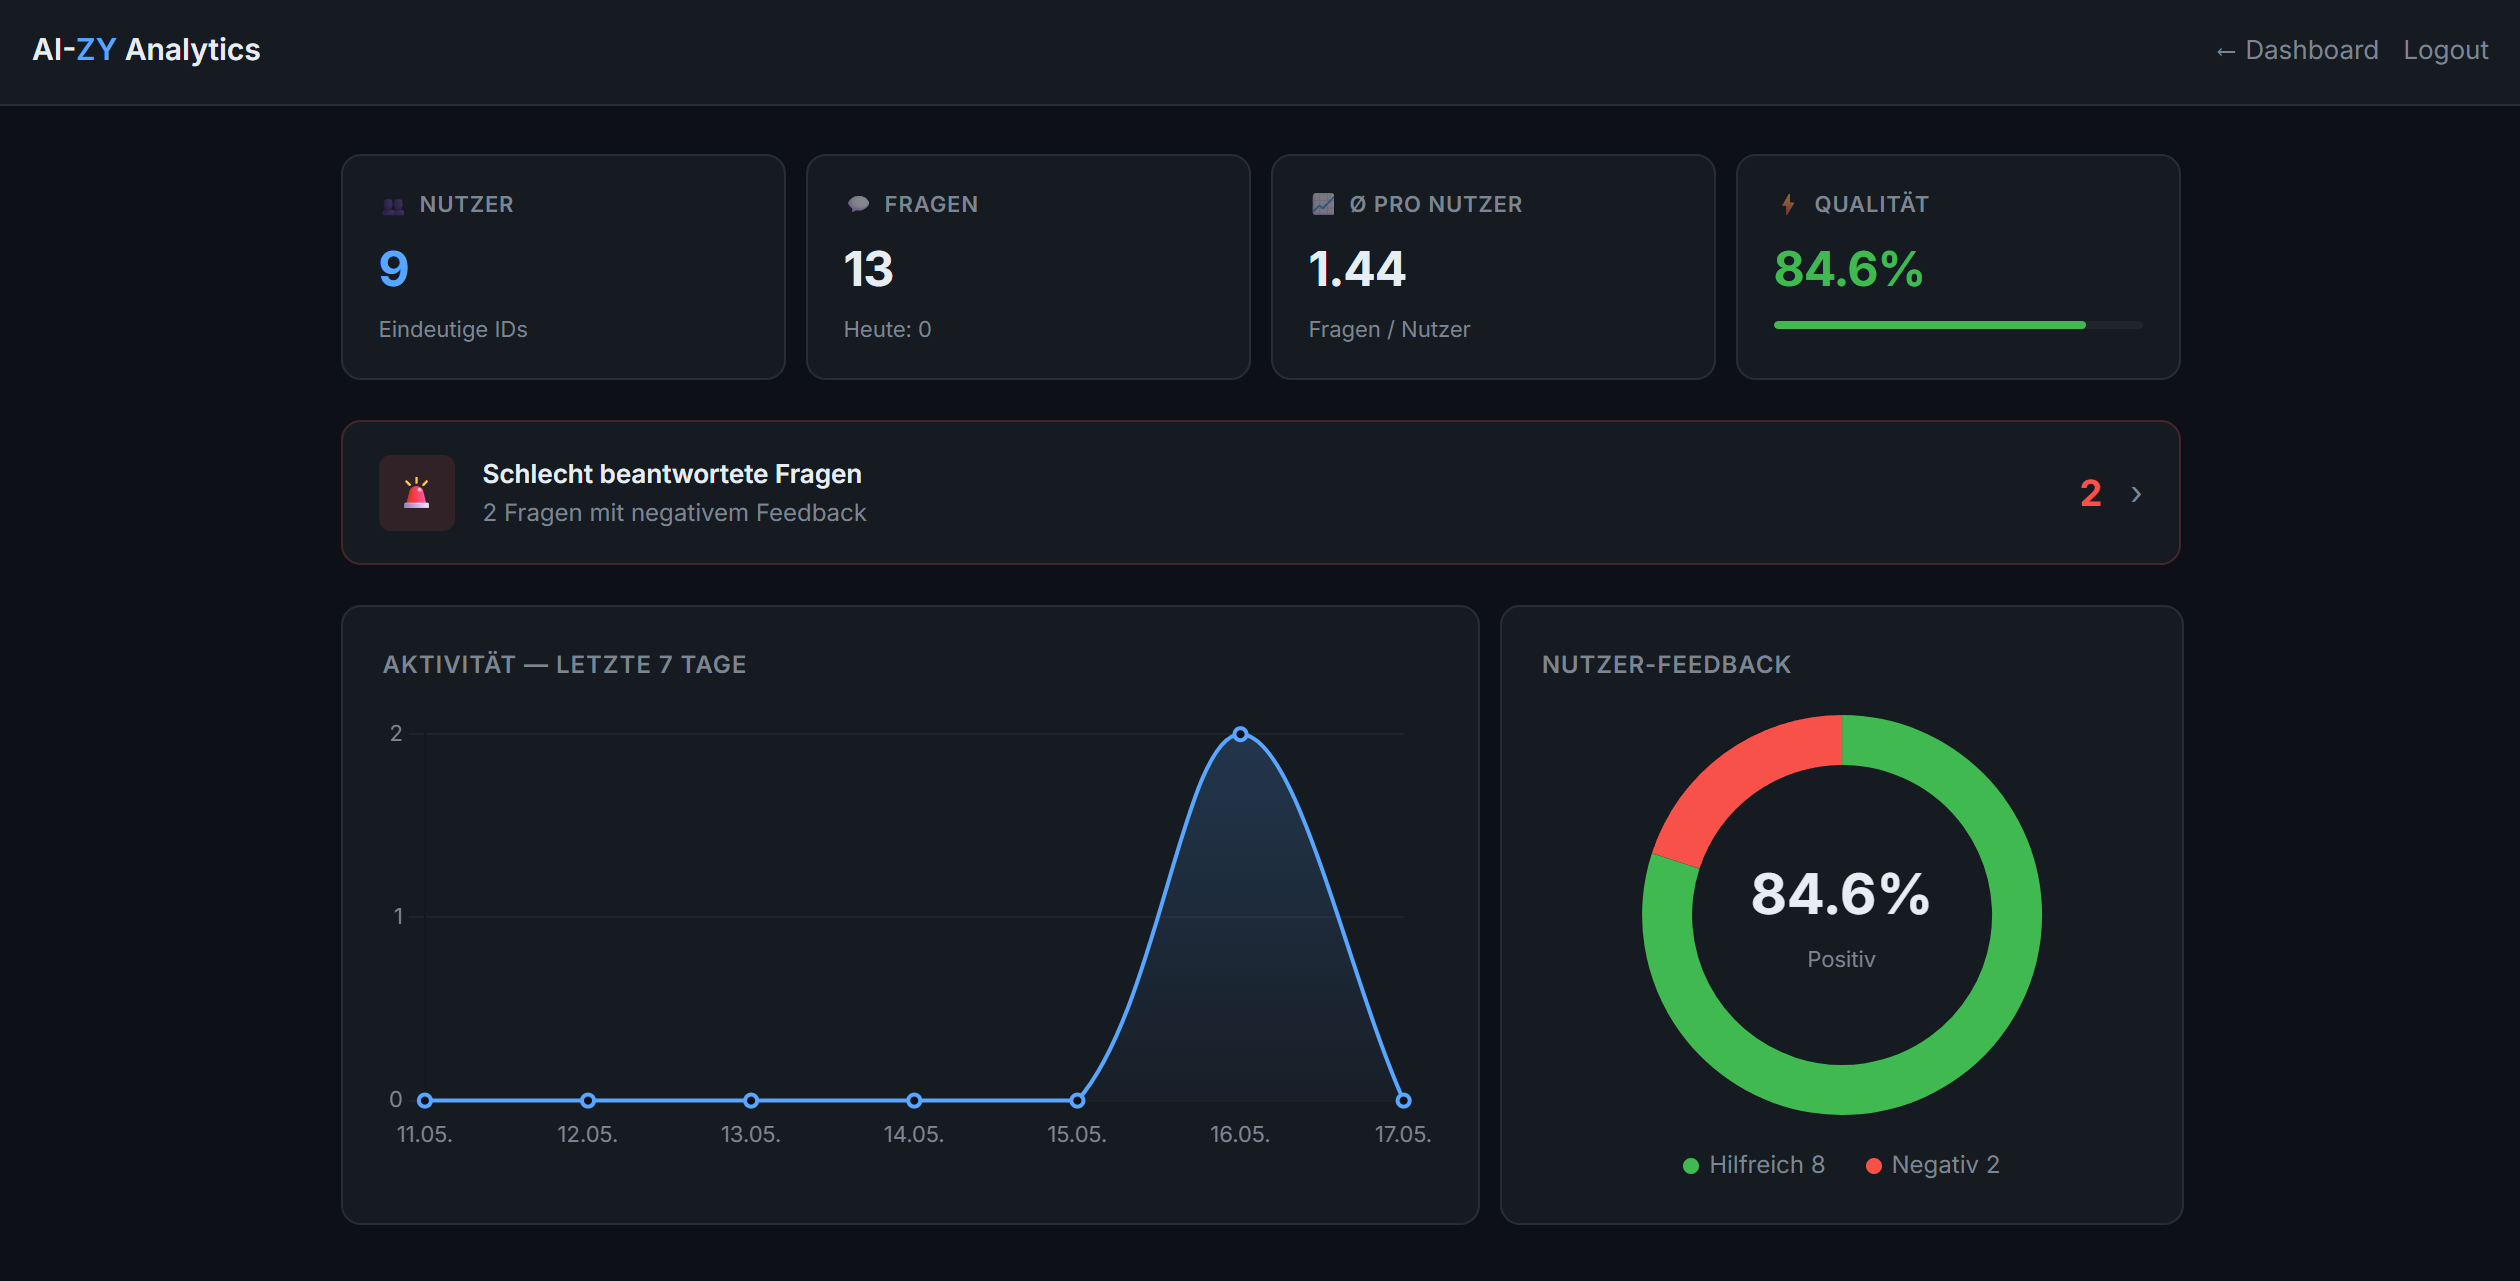This screenshot has height=1281, width=2520.
Task: Click the NUTZER-FEEDBACK heading
Action: pyautogui.click(x=1666, y=664)
